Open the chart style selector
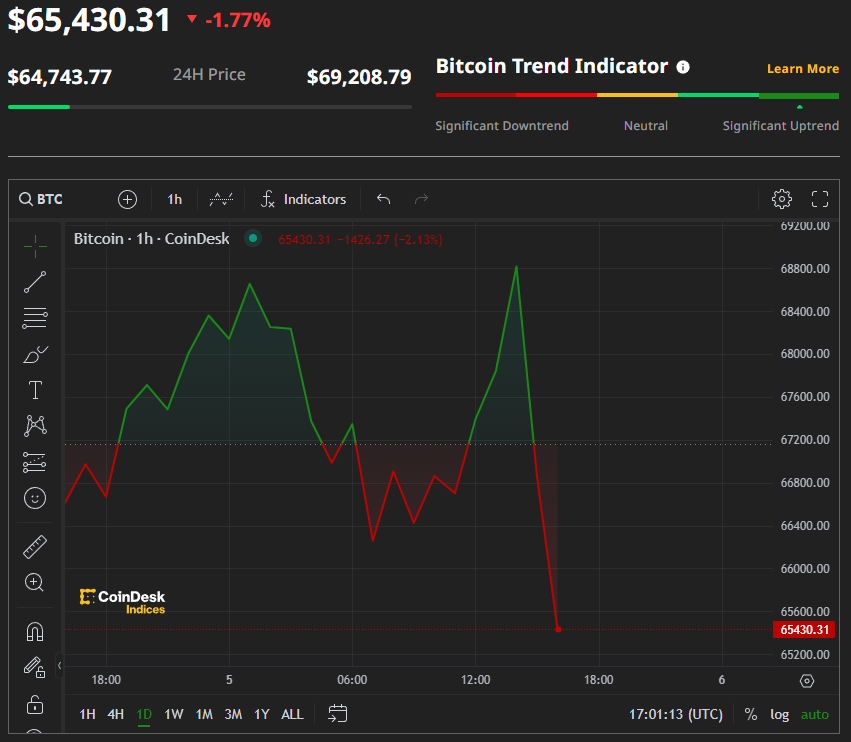This screenshot has height=742, width=851. [221, 199]
